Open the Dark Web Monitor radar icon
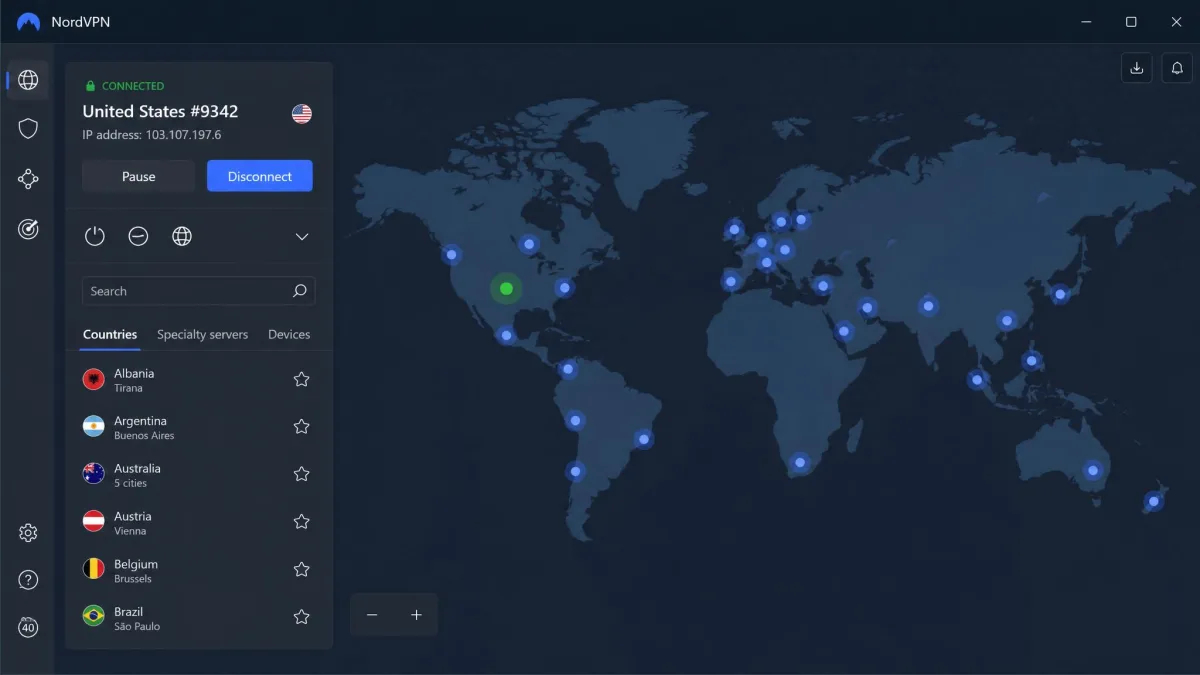The image size is (1200, 675). point(28,229)
